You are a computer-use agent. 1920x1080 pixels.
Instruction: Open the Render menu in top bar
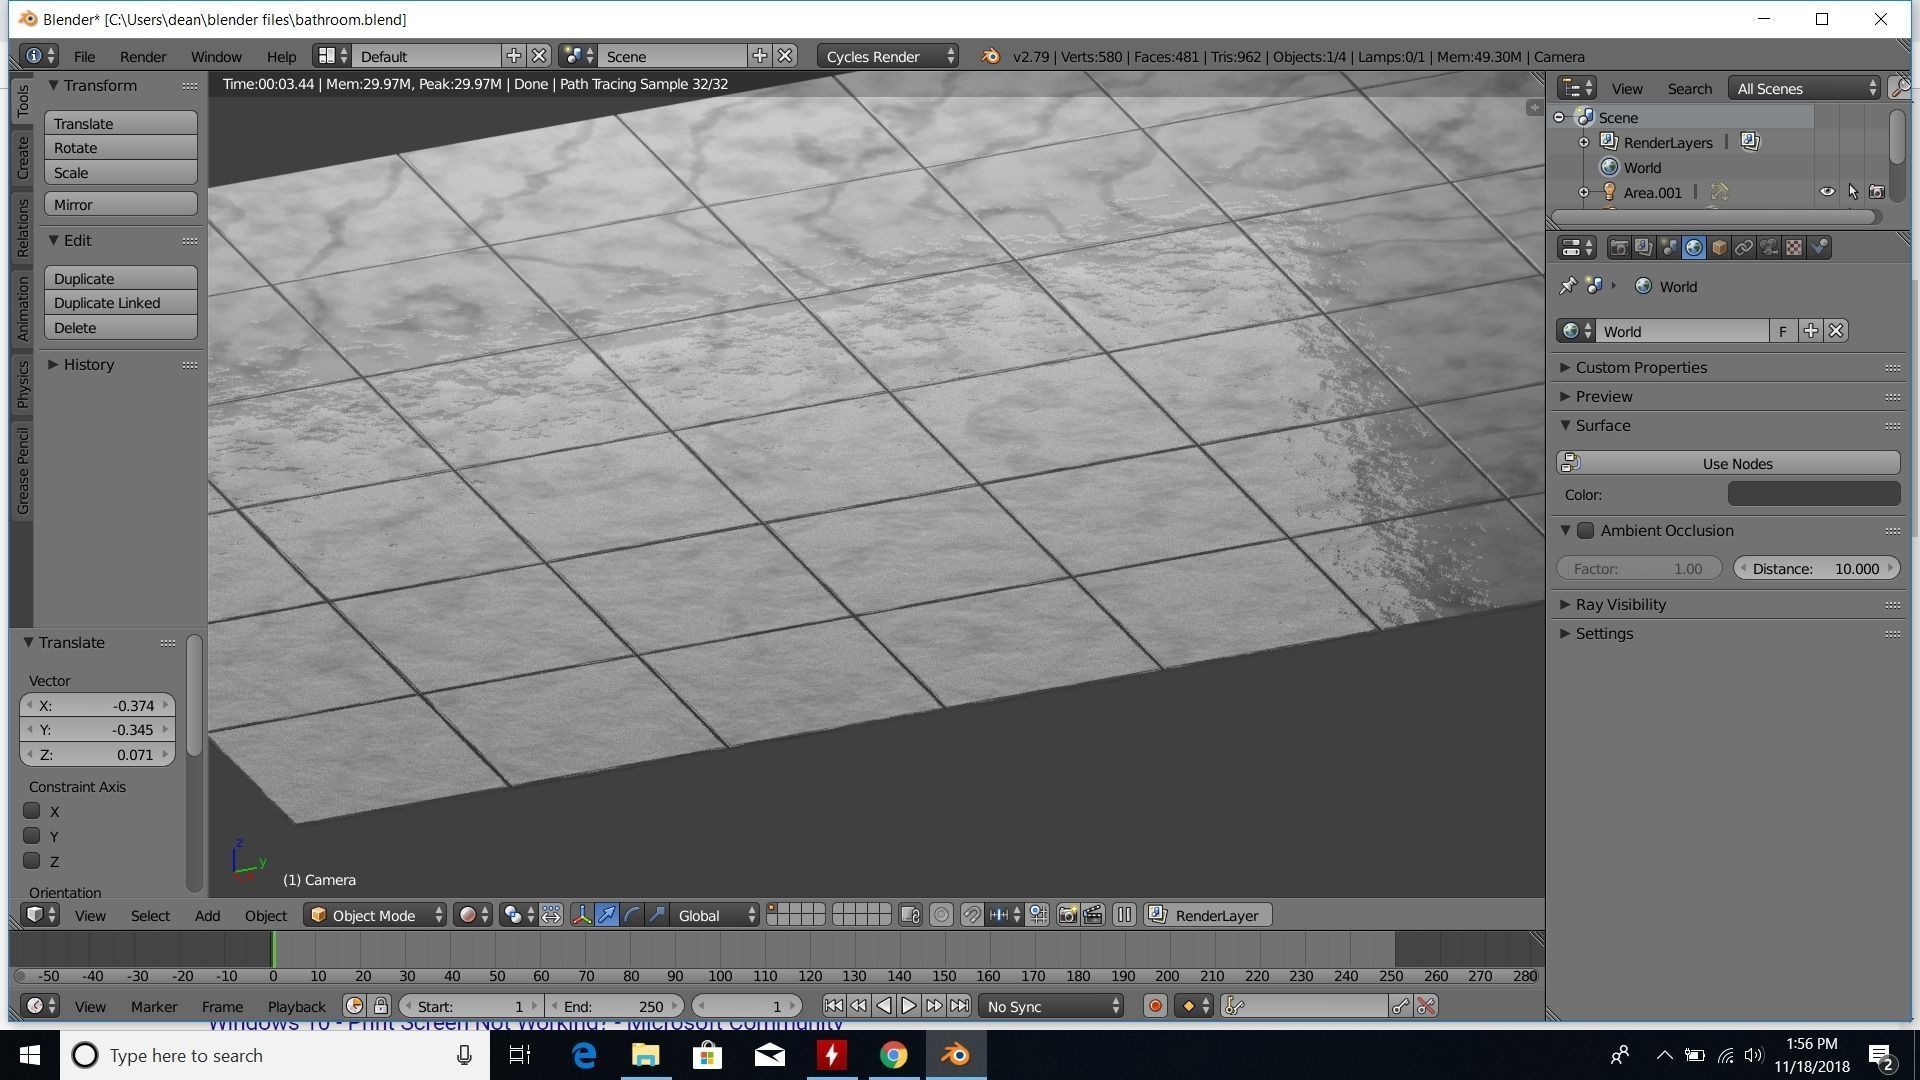click(142, 57)
